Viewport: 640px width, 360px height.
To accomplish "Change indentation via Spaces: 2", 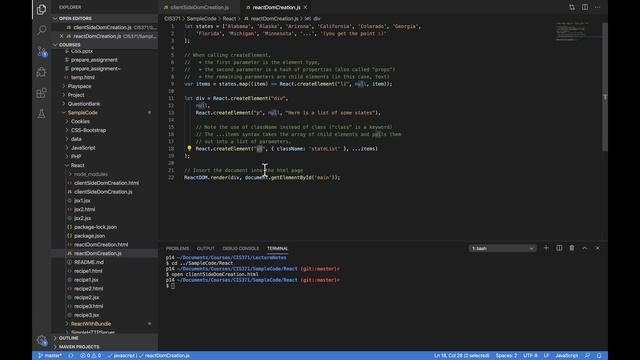I will [506, 356].
